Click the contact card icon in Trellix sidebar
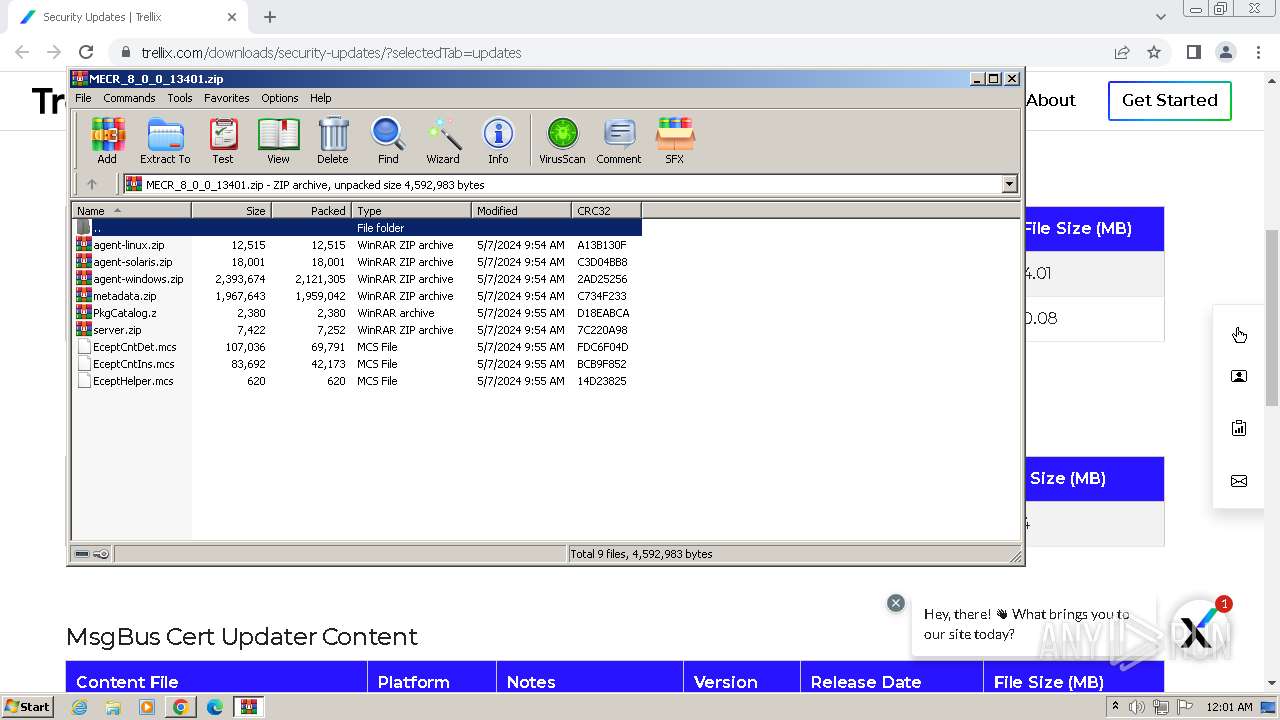1280x720 pixels. click(1239, 376)
